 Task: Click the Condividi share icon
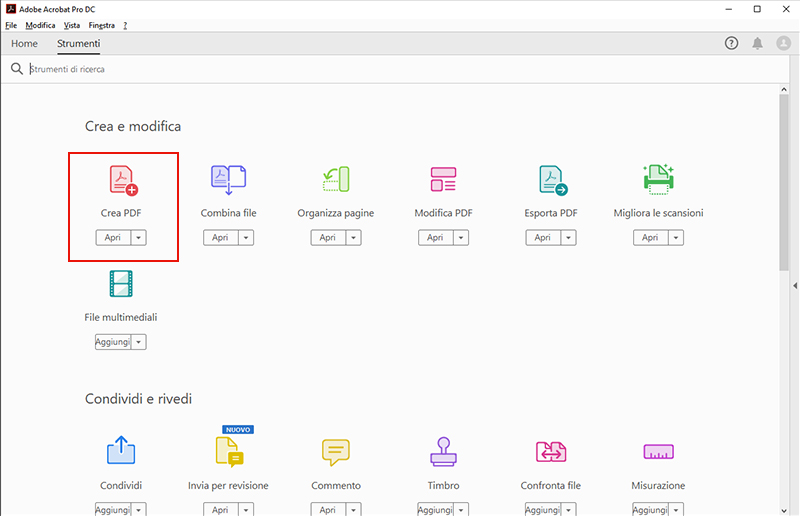tap(121, 450)
